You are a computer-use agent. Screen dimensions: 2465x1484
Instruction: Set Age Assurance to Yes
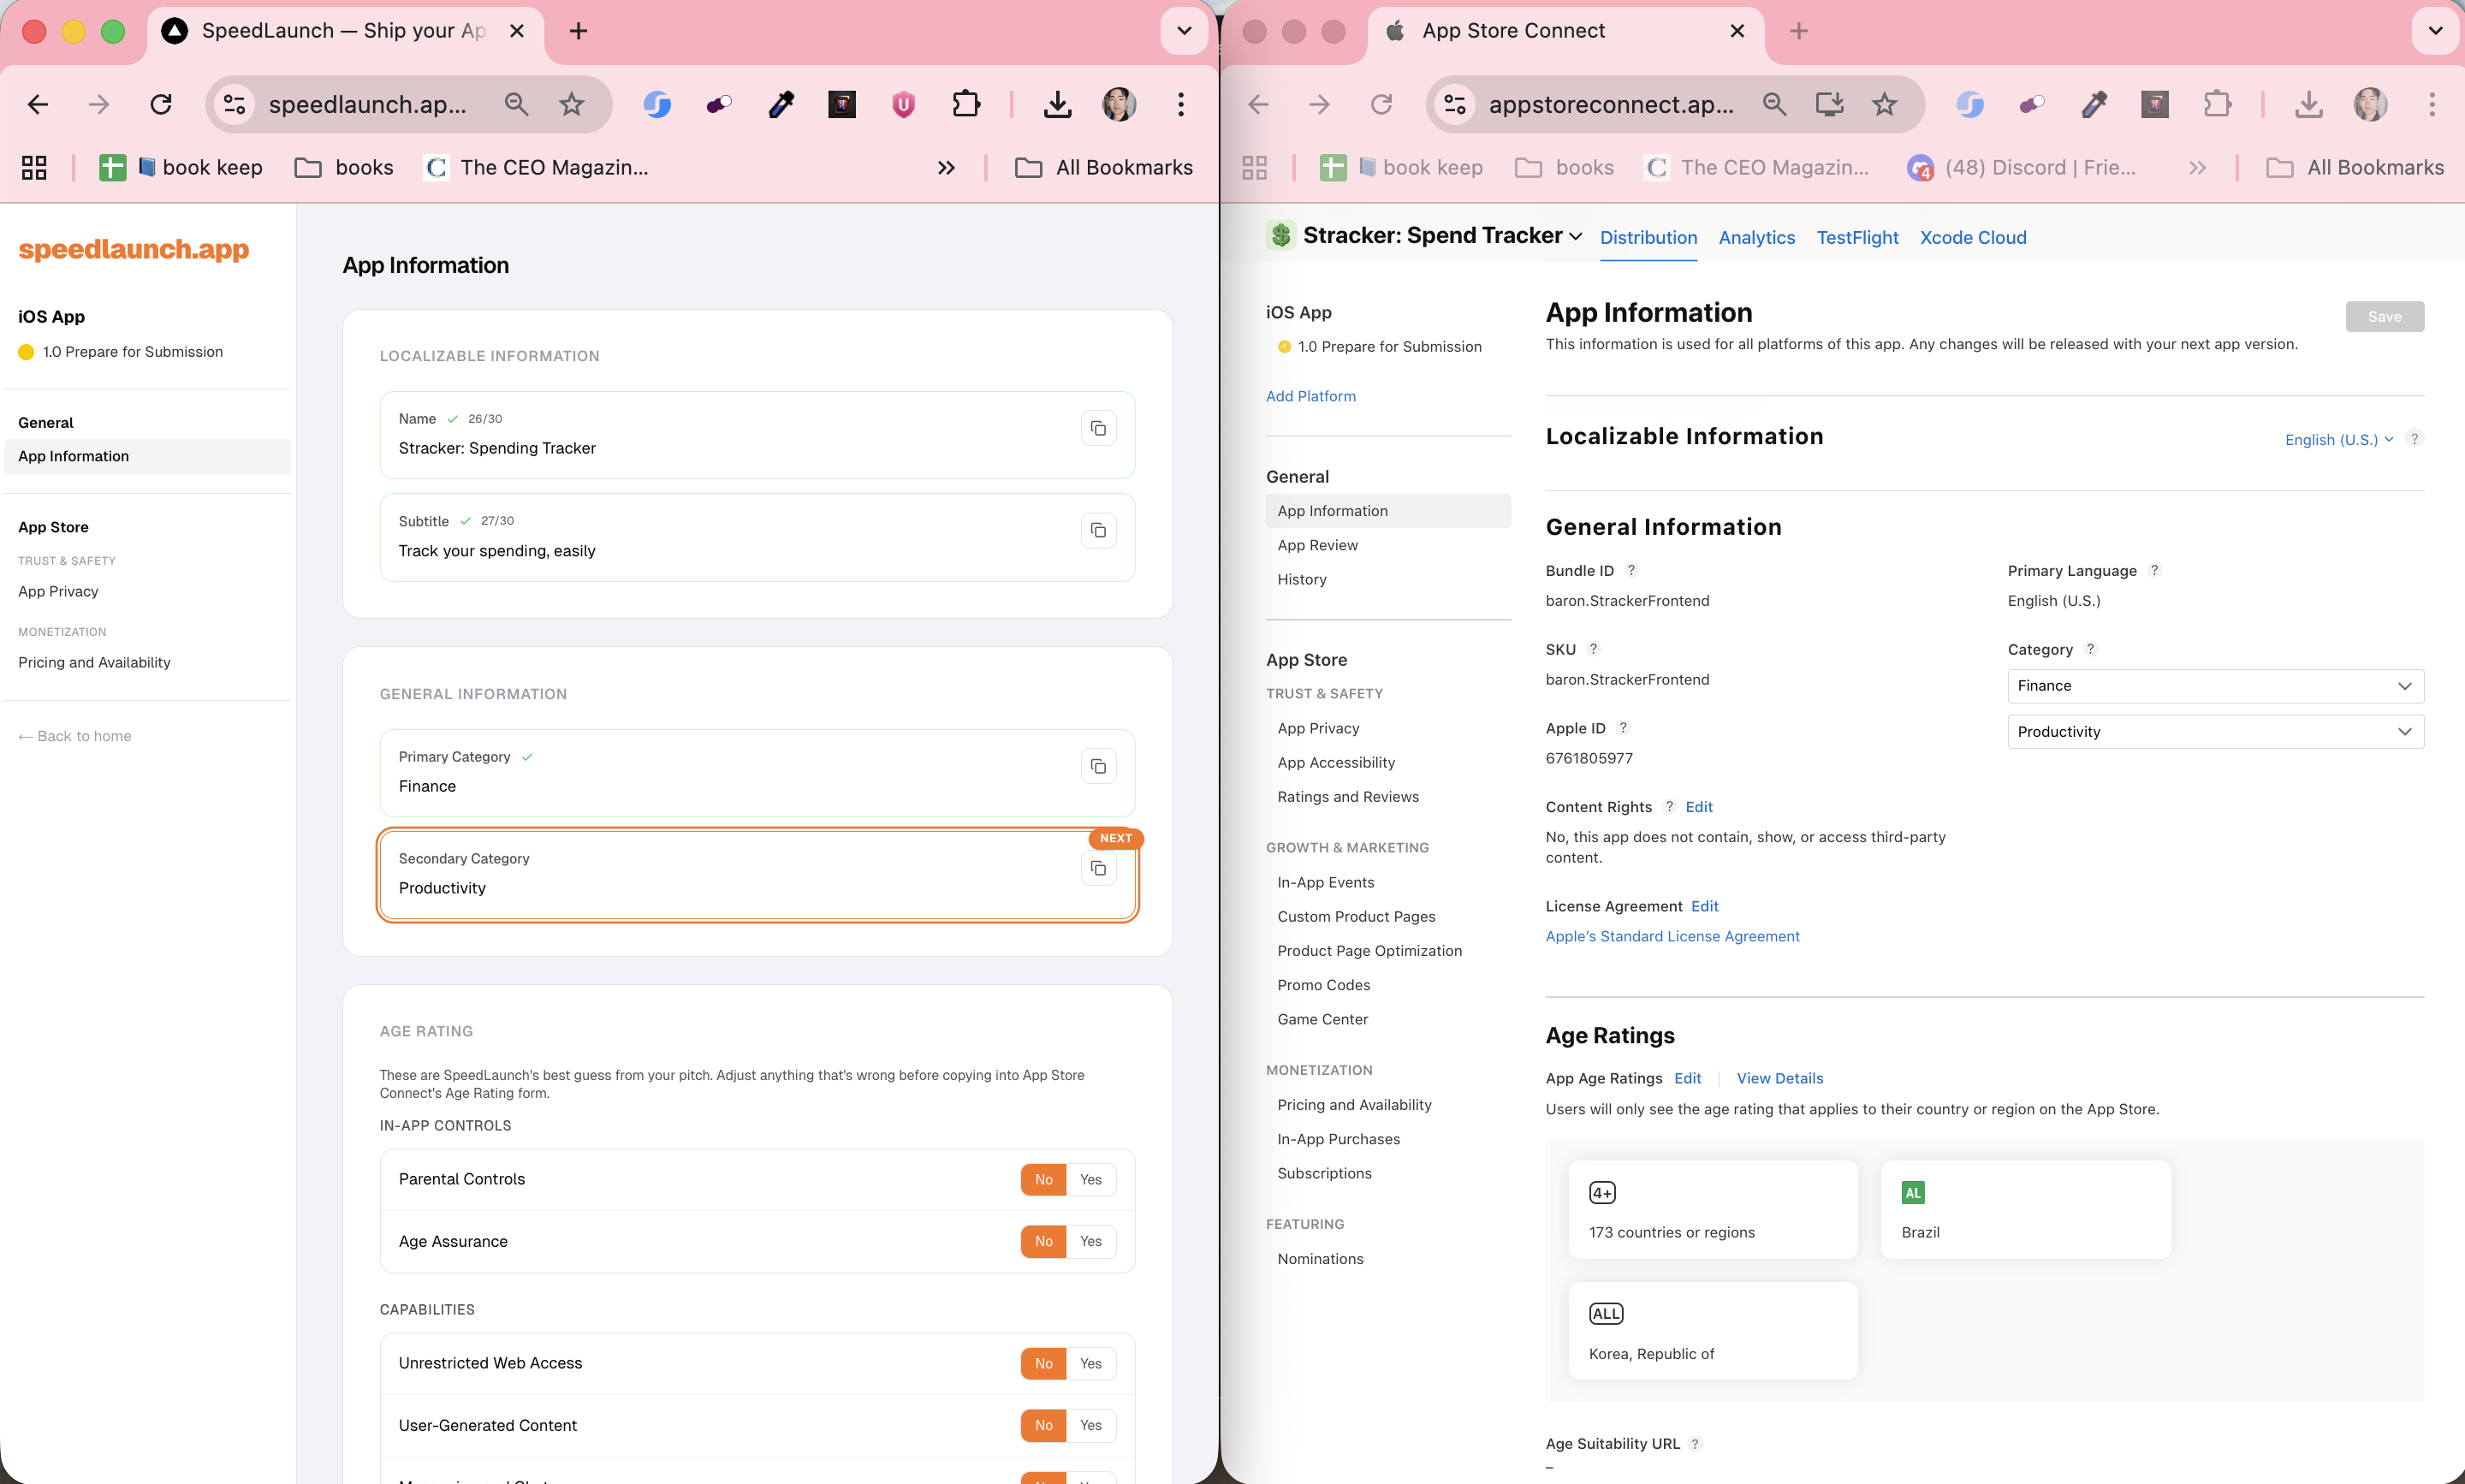pyautogui.click(x=1090, y=1241)
